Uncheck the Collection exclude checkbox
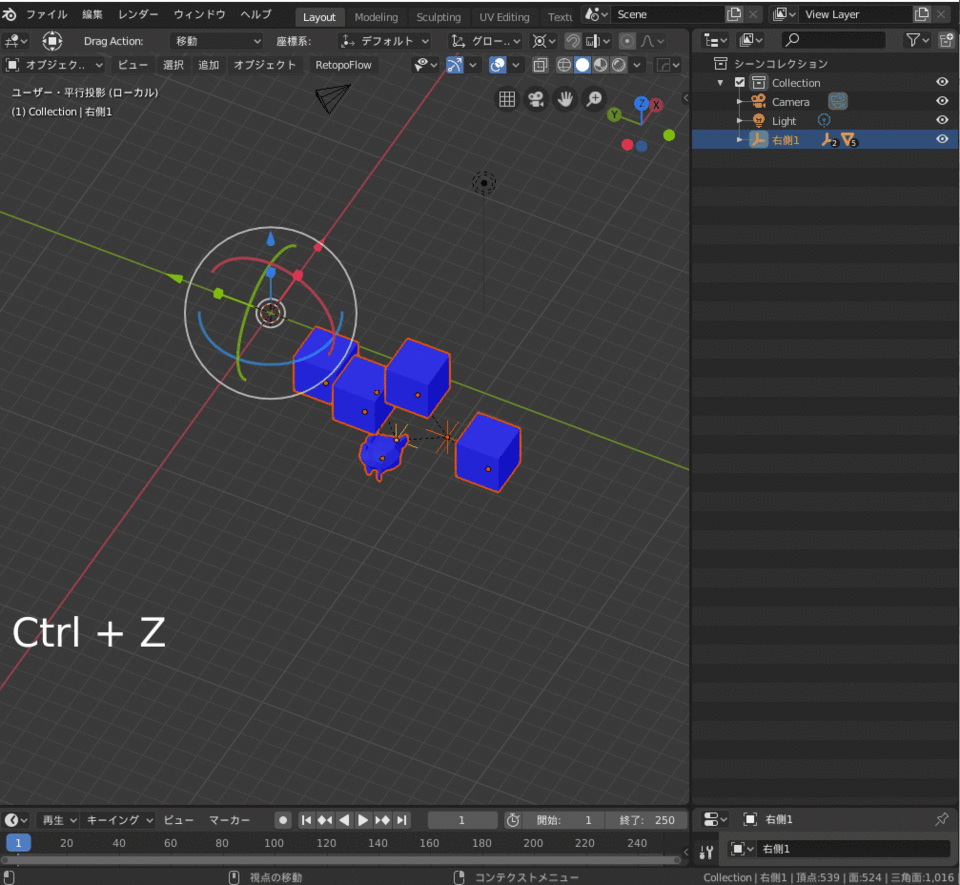This screenshot has height=885, width=960. (740, 83)
